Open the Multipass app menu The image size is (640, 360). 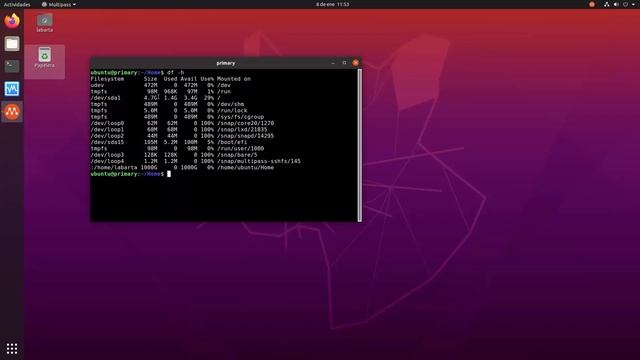59,4
